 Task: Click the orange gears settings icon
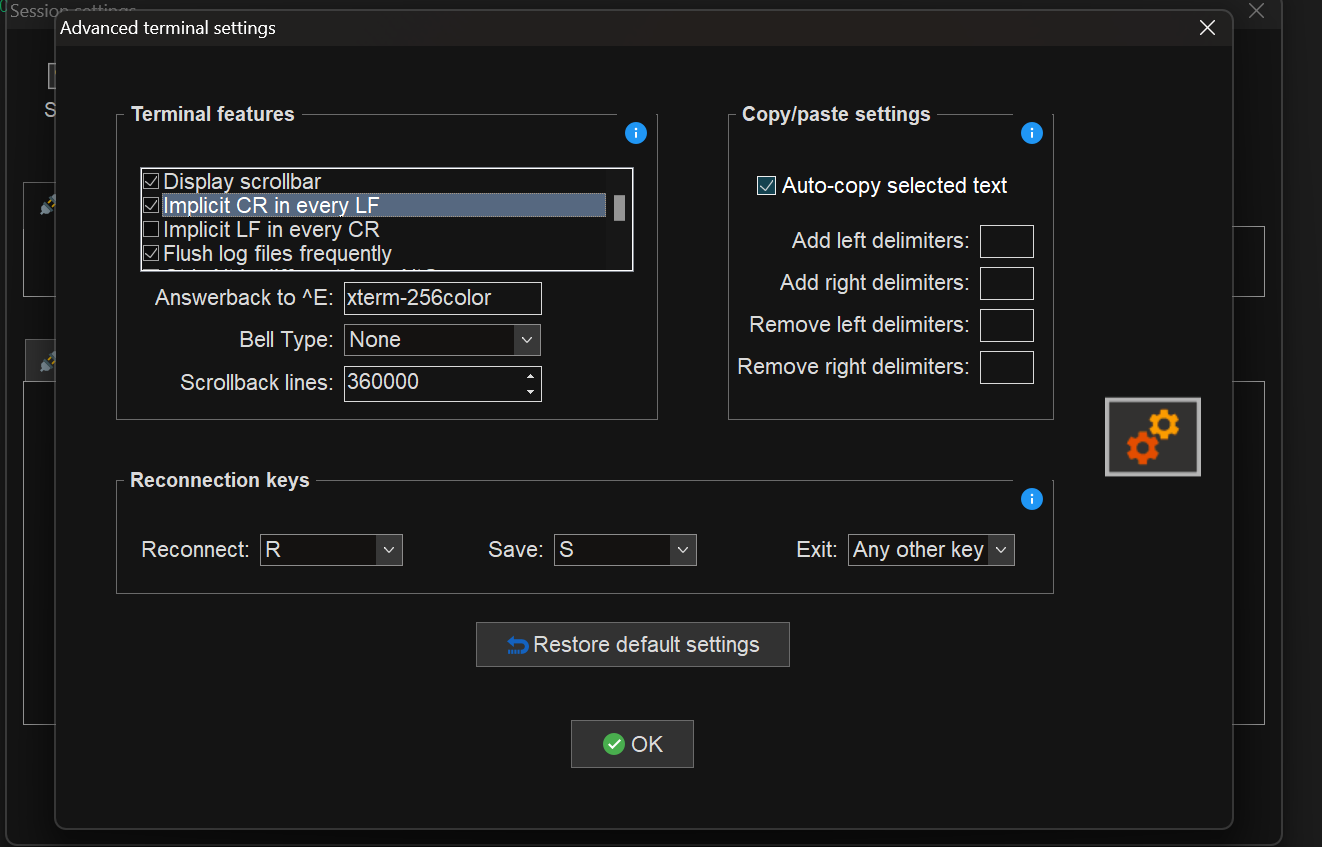click(1152, 437)
